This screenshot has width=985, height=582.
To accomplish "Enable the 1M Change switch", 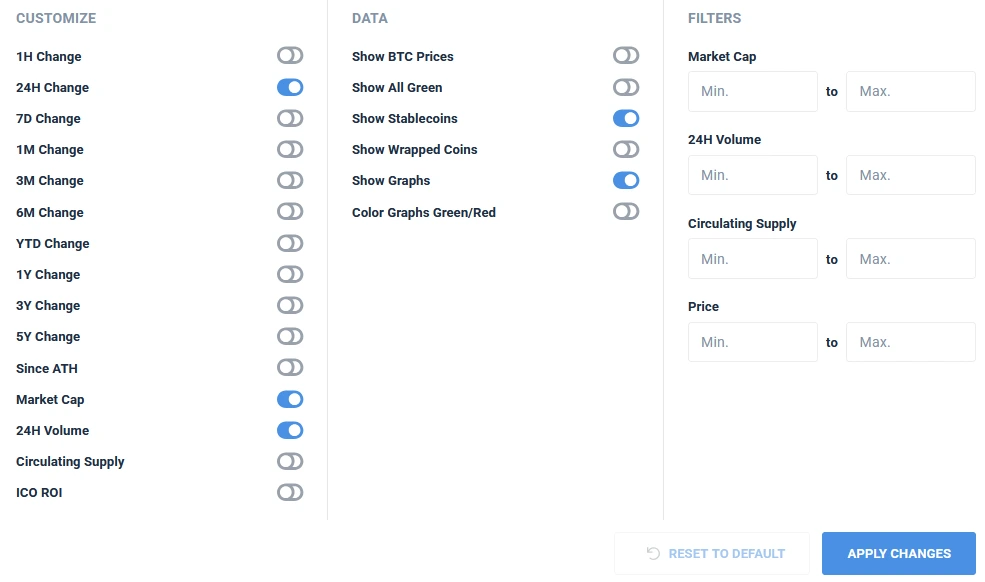I will pyautogui.click(x=290, y=149).
